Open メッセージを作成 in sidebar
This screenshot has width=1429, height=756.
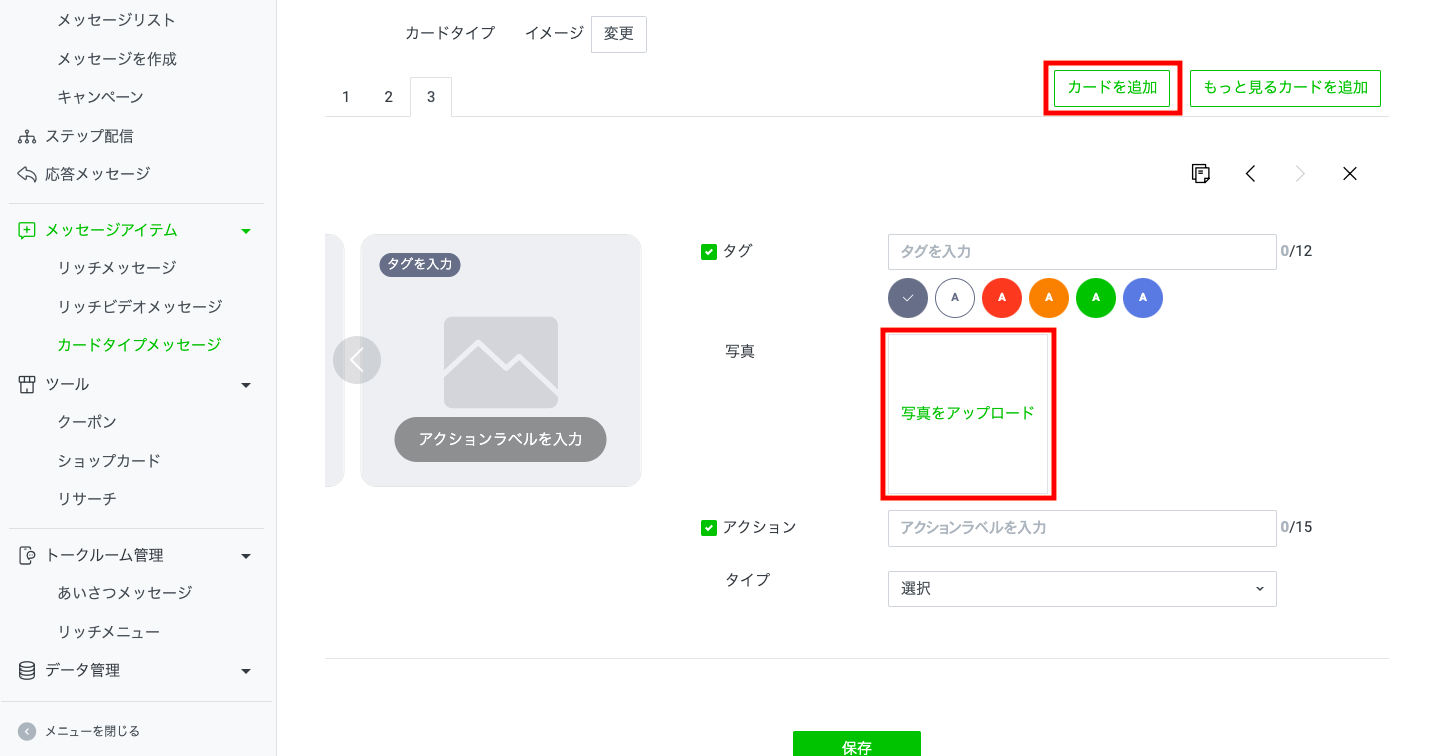117,59
